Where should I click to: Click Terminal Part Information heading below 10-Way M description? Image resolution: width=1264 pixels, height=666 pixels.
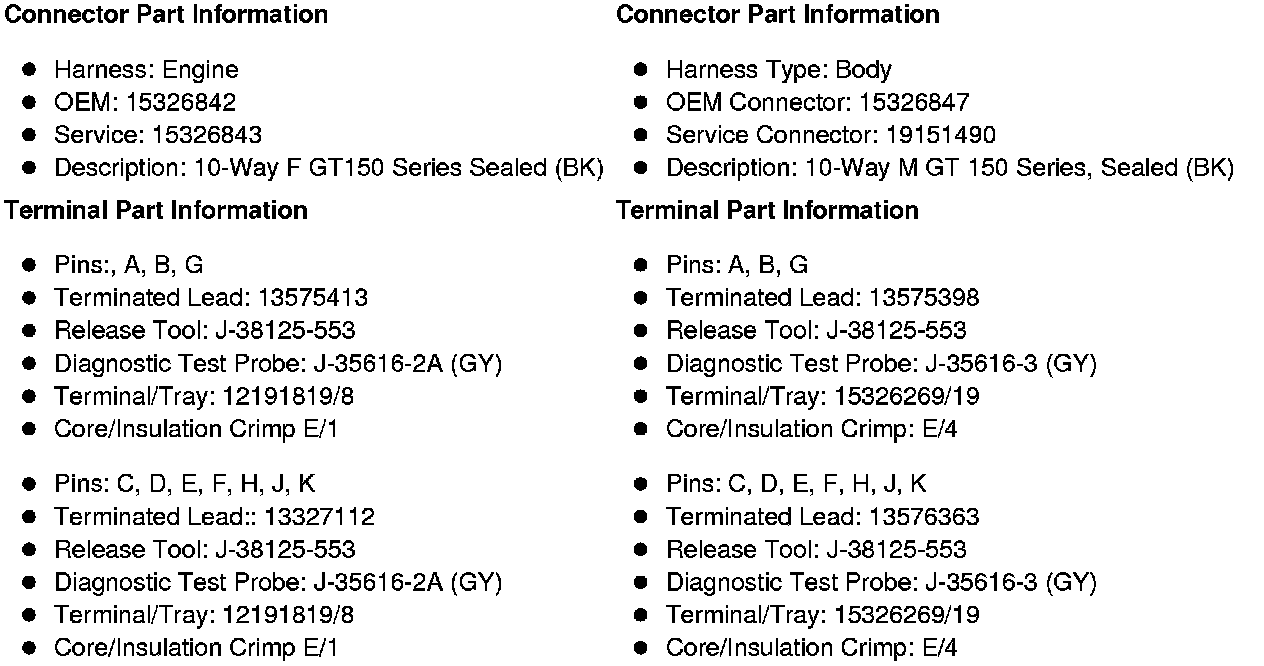coord(767,211)
